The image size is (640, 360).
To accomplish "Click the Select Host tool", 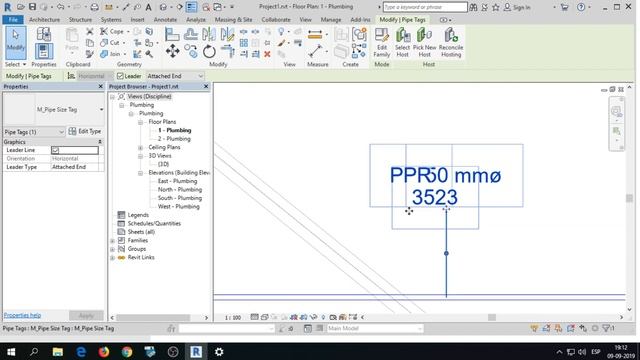I will (402, 43).
